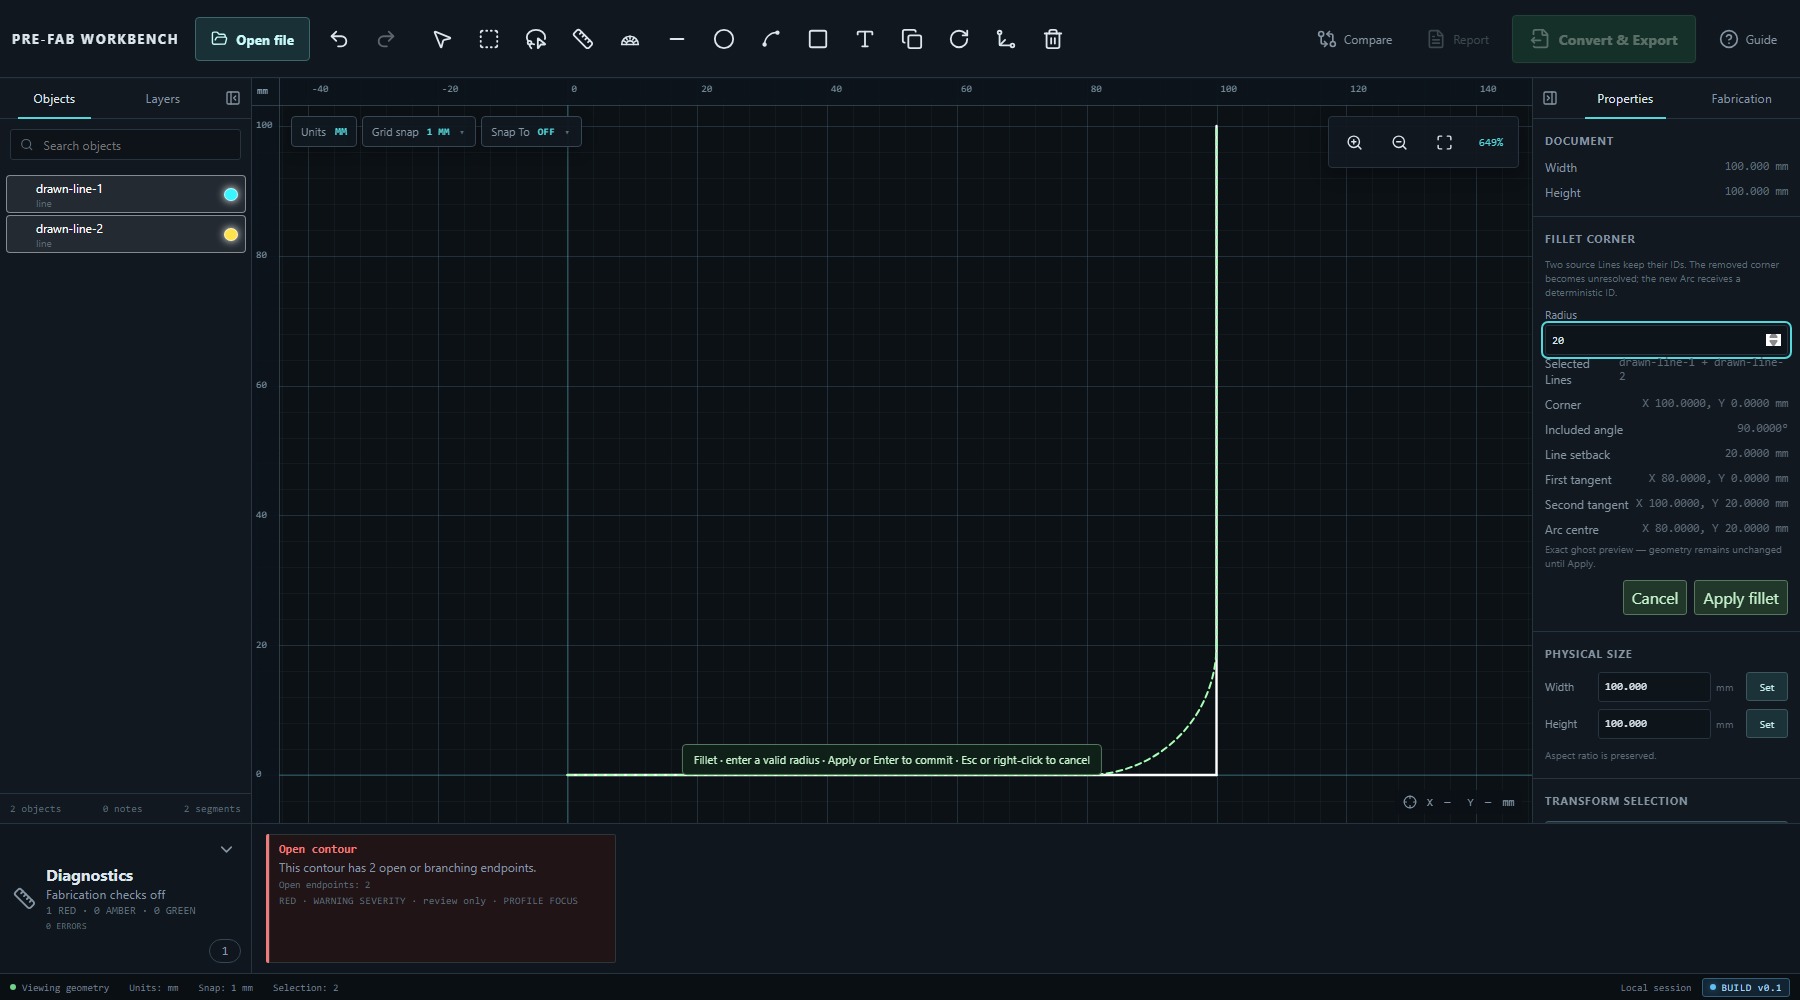
Task: Pick the arc drawing tool
Action: (x=771, y=39)
